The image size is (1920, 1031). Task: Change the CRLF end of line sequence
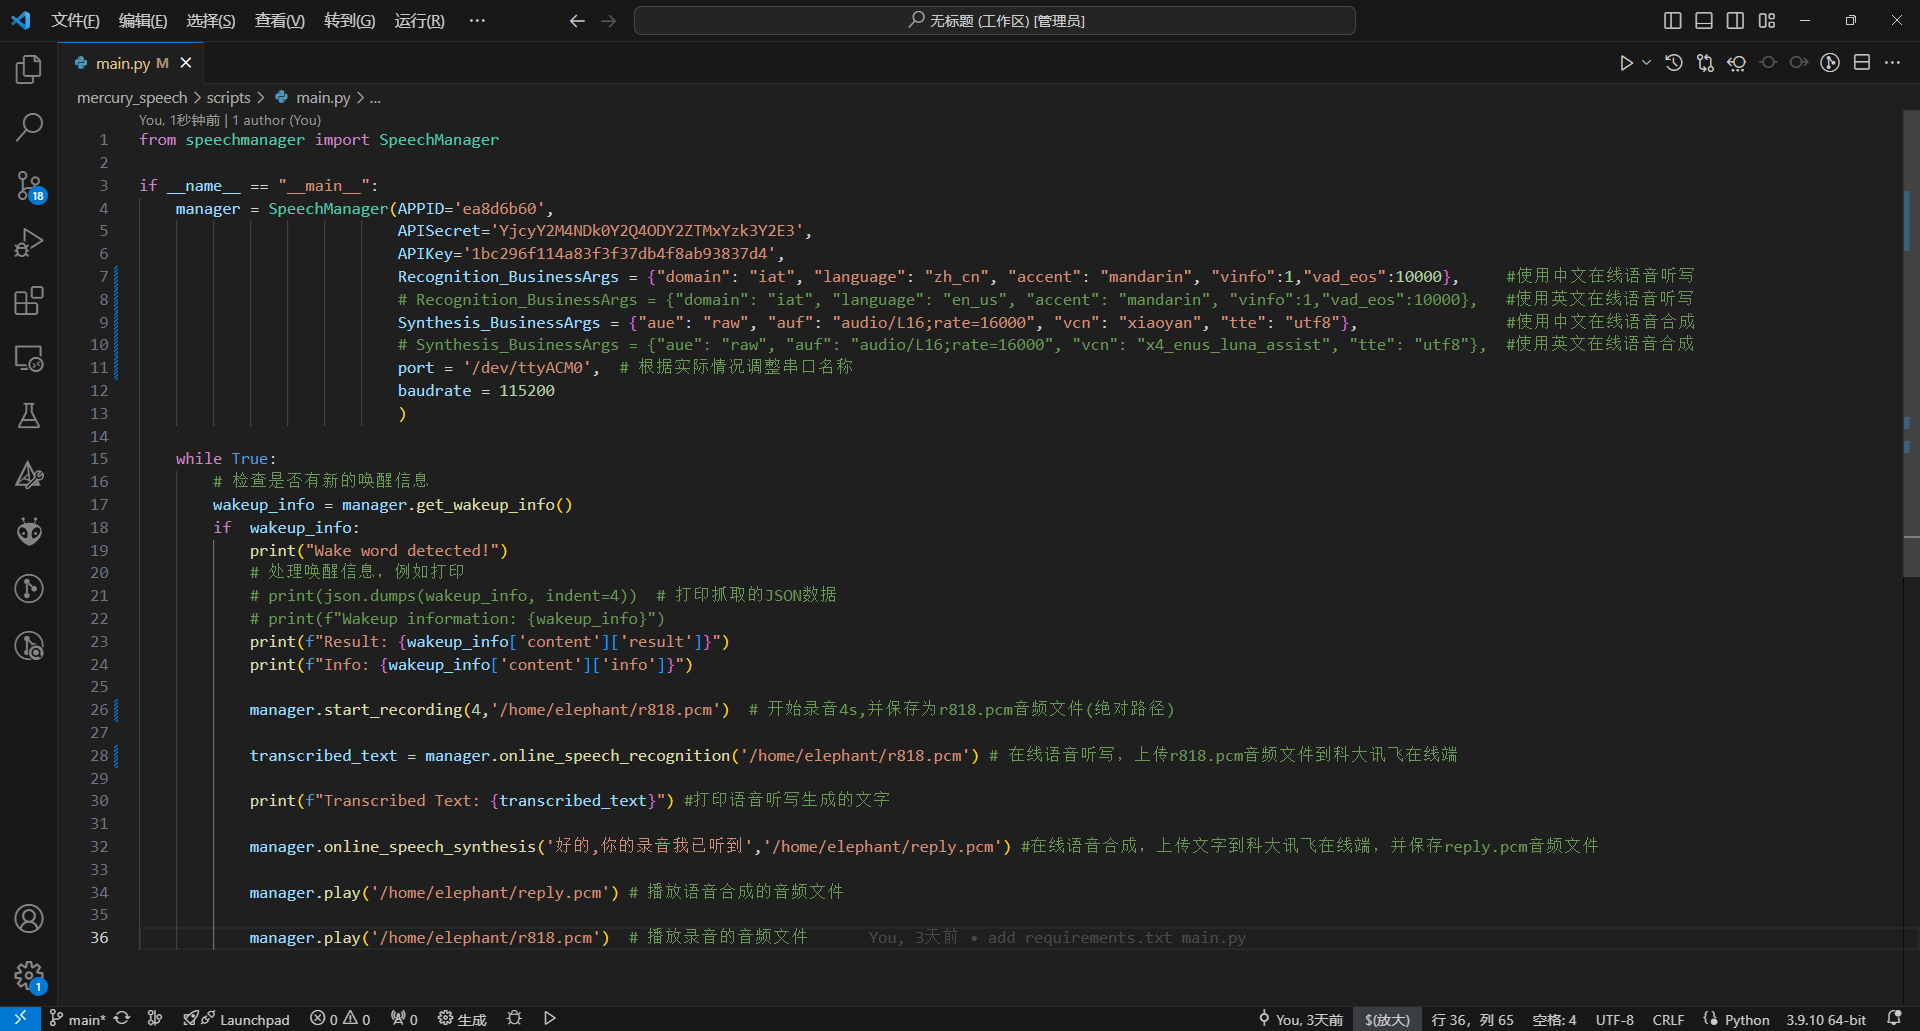(1668, 1020)
